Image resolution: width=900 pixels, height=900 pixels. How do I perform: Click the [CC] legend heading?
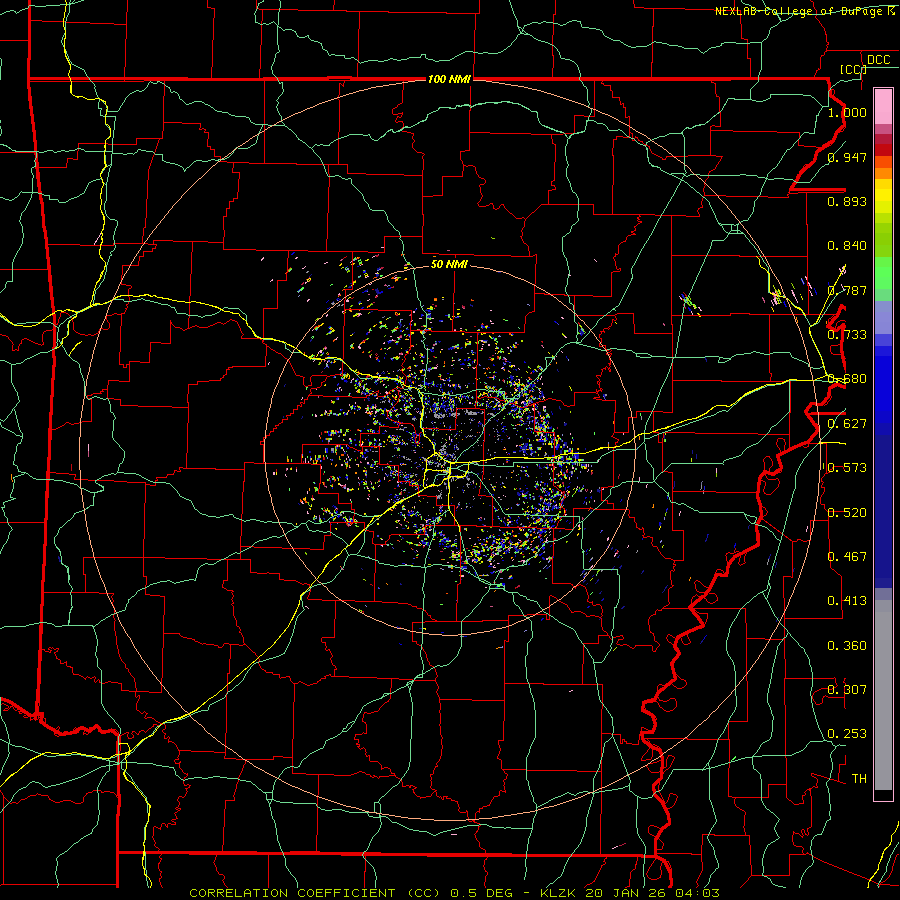click(x=853, y=69)
